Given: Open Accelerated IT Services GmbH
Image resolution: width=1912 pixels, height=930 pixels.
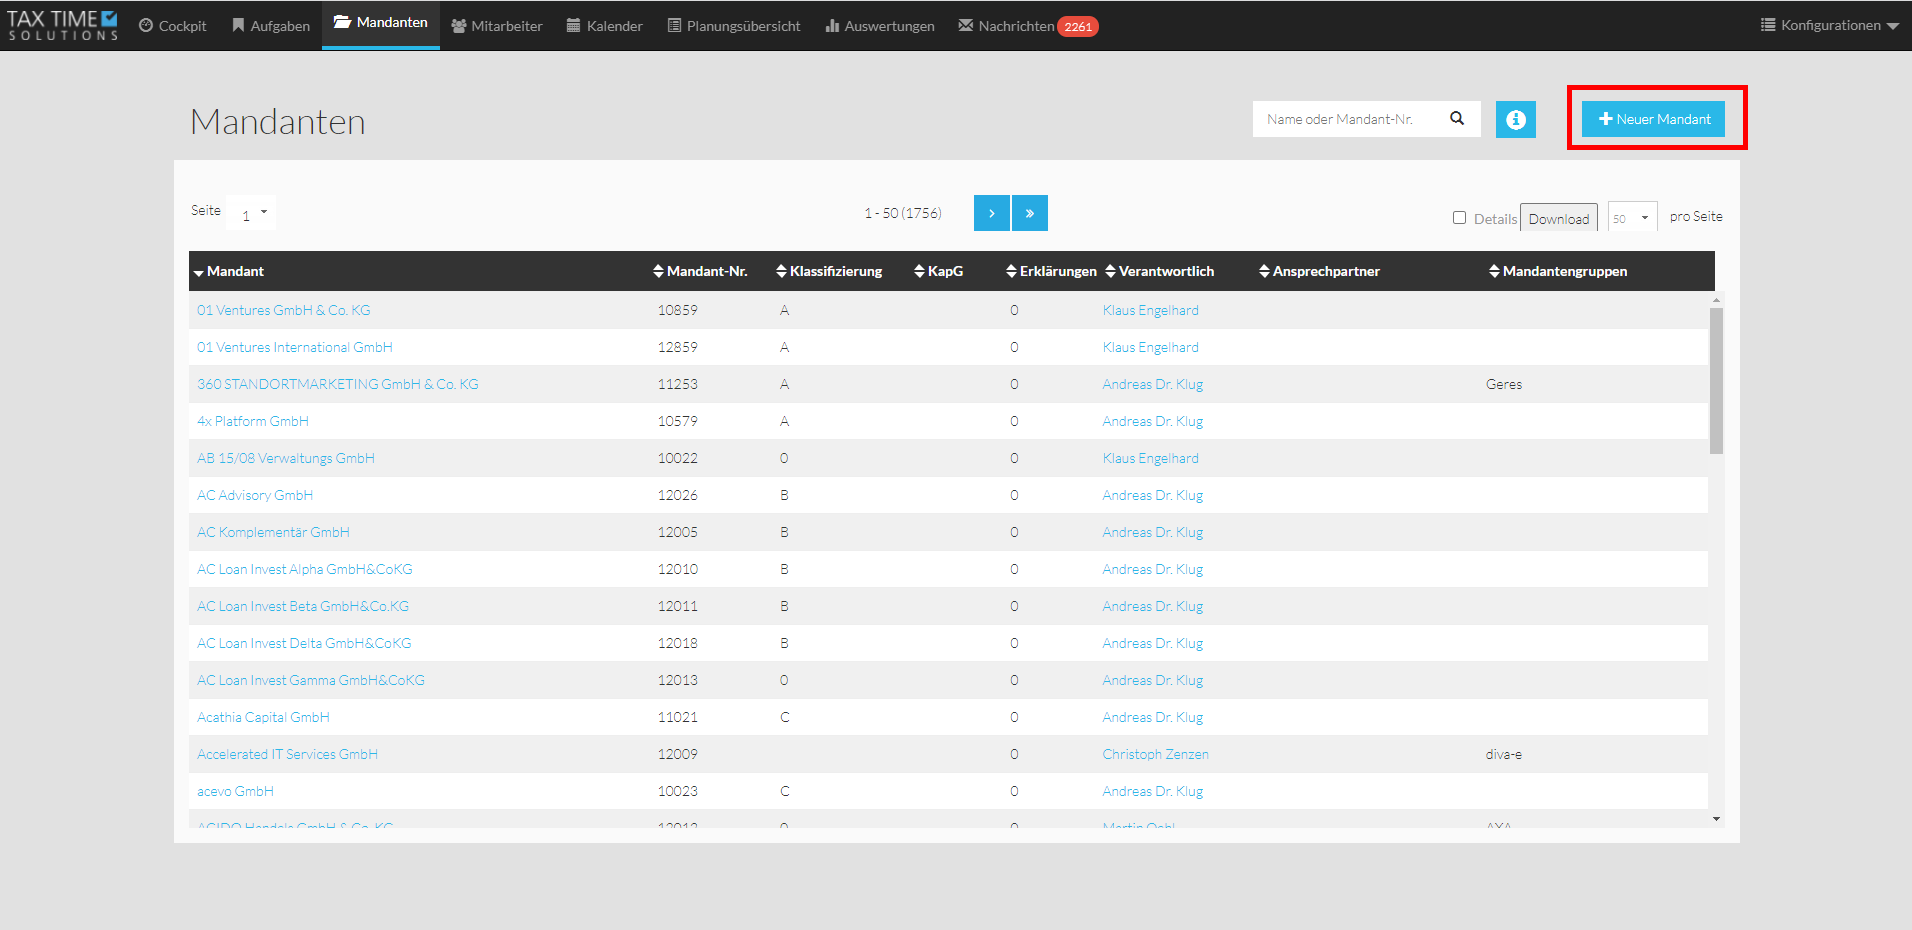Looking at the screenshot, I should tap(287, 754).
